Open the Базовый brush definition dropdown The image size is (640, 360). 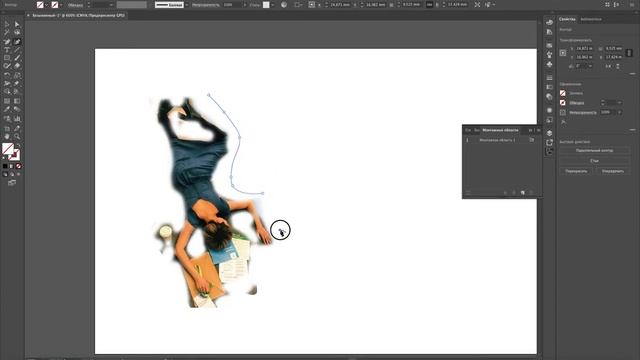pyautogui.click(x=187, y=5)
